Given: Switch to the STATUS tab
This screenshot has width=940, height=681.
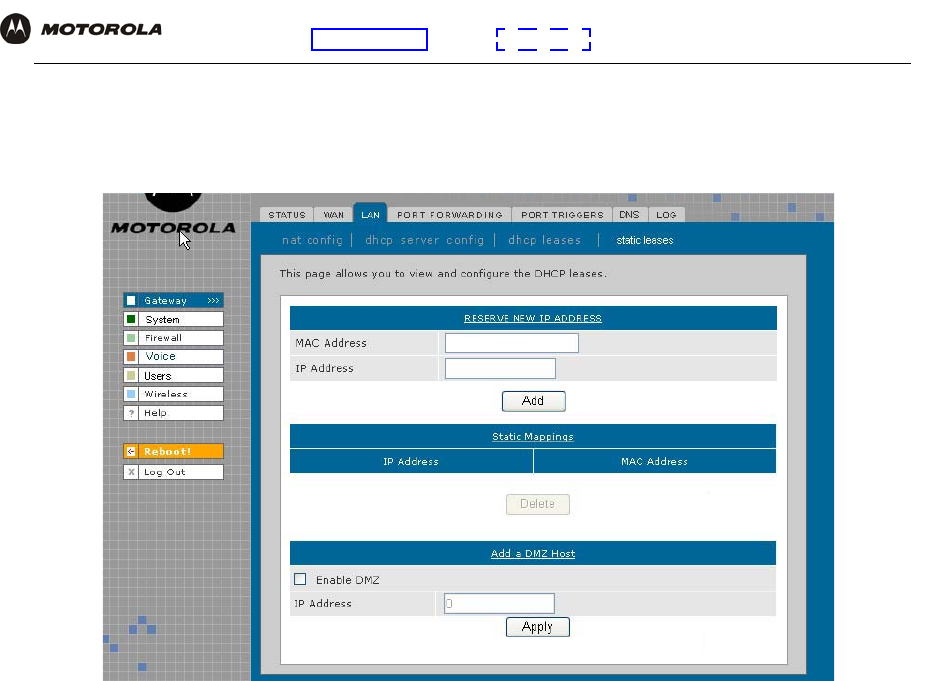Looking at the screenshot, I should tap(287, 215).
